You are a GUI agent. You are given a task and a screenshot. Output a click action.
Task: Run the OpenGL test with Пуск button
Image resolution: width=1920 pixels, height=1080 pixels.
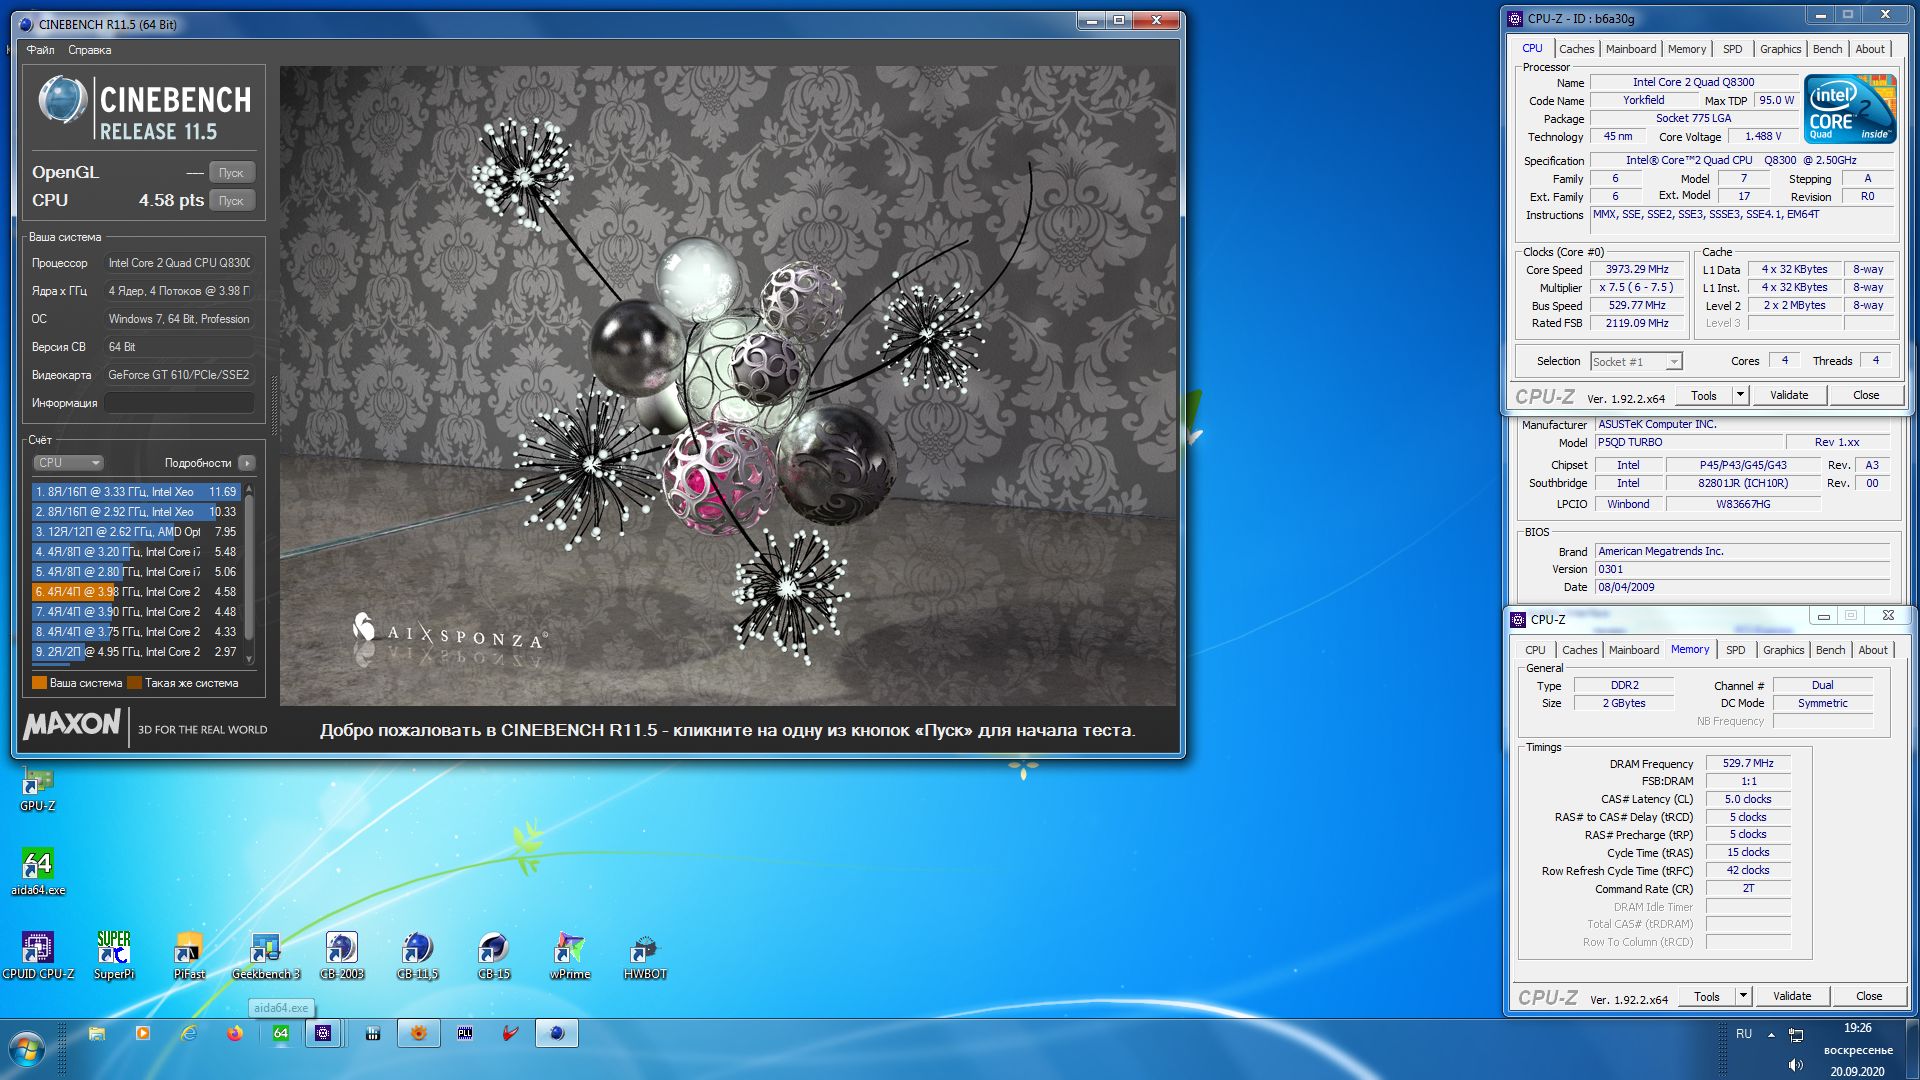point(231,172)
